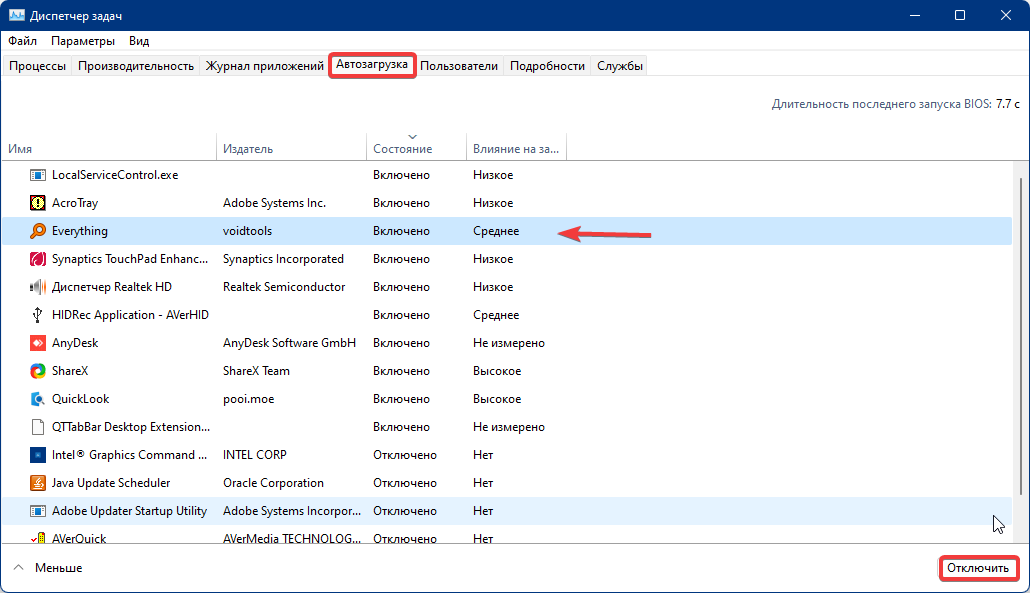1030x593 pixels.
Task: Click the AcroTray yellow icon
Action: [38, 203]
